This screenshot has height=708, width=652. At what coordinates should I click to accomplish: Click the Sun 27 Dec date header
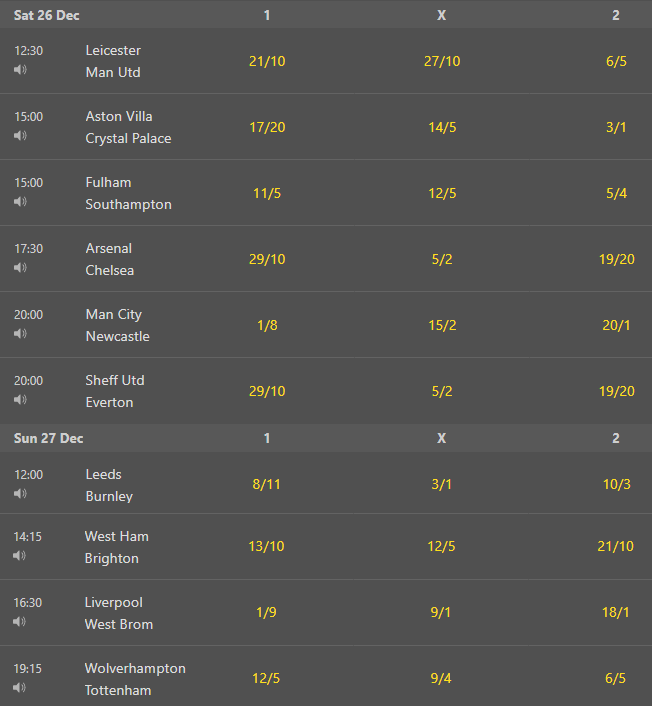pyautogui.click(x=48, y=438)
